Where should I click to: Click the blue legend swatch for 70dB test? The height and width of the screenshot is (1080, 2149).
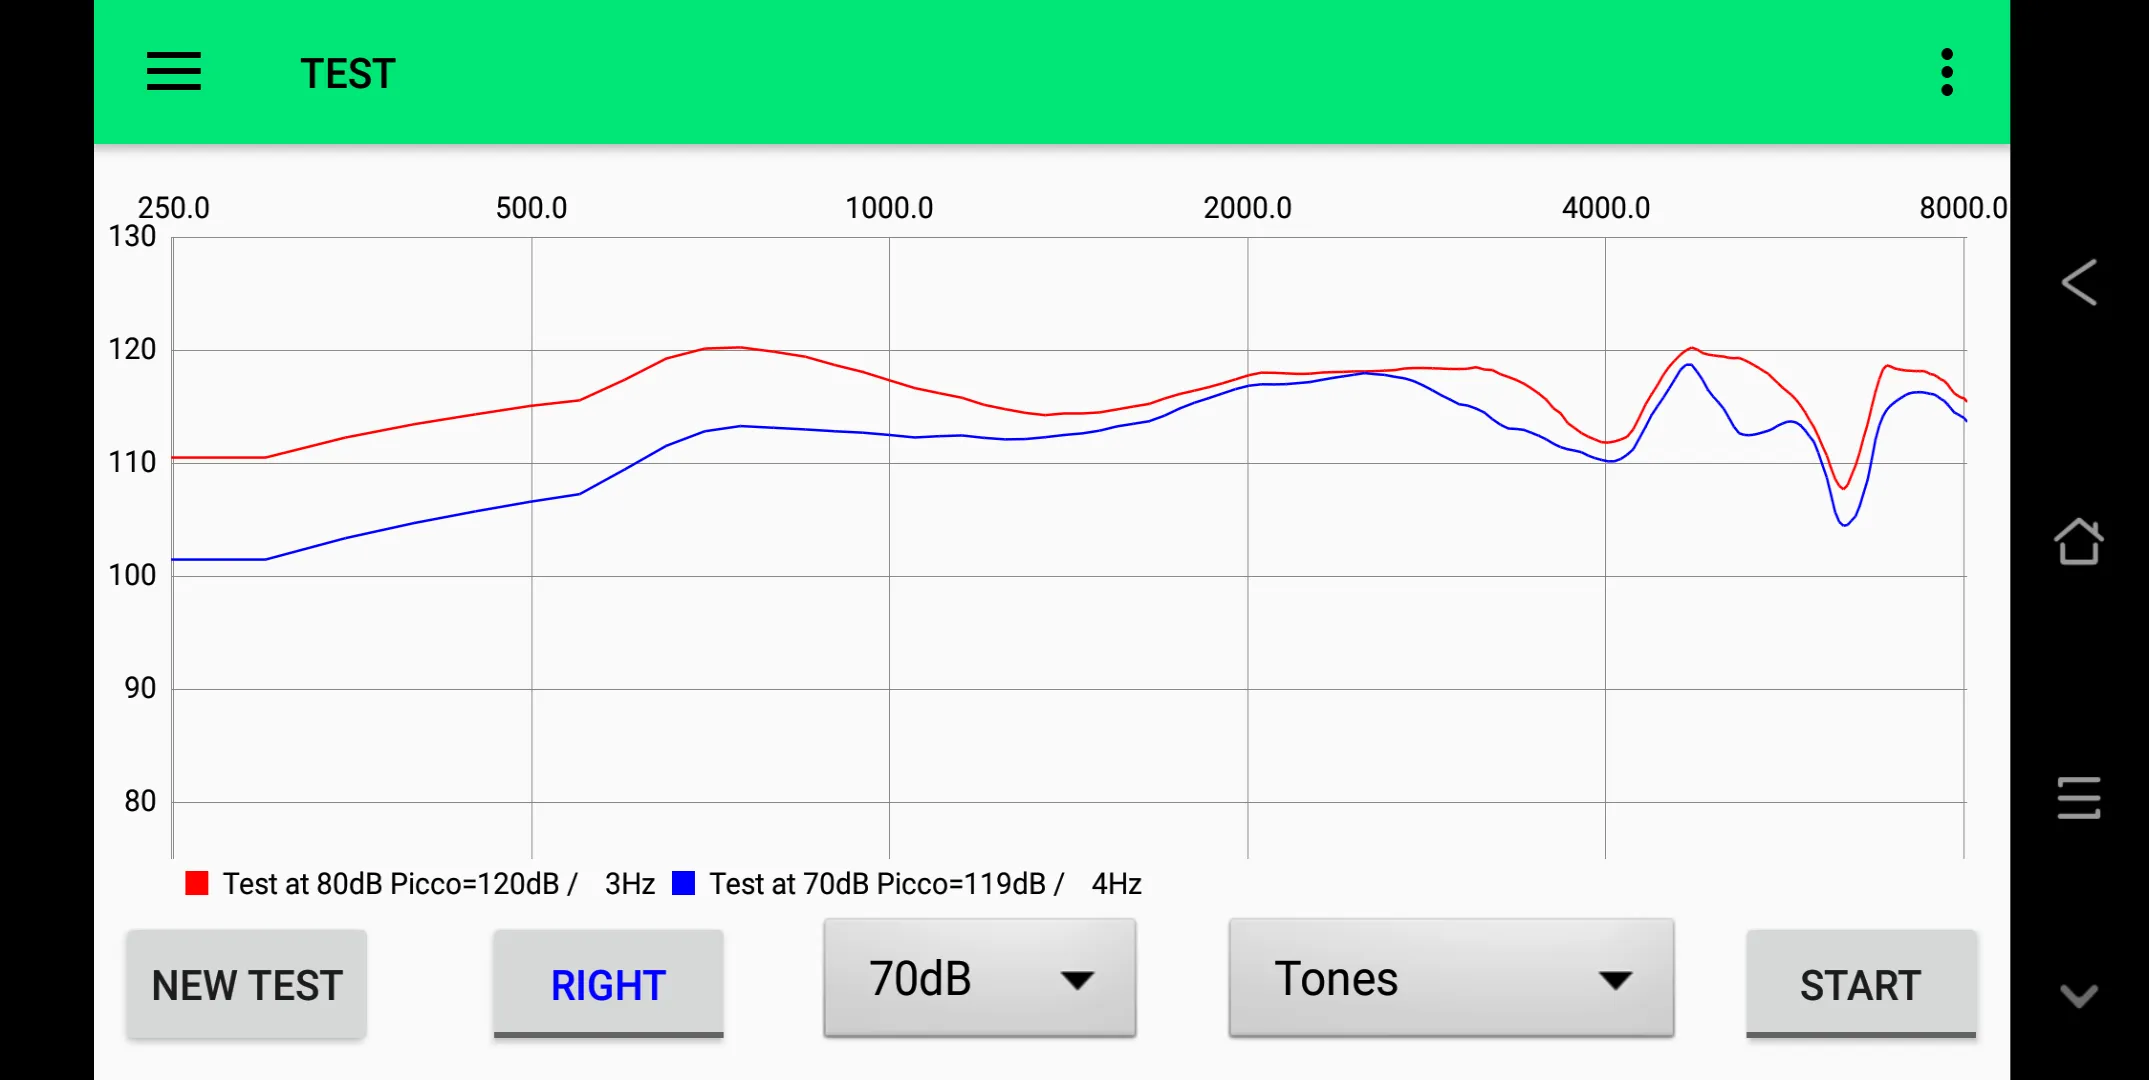(684, 883)
